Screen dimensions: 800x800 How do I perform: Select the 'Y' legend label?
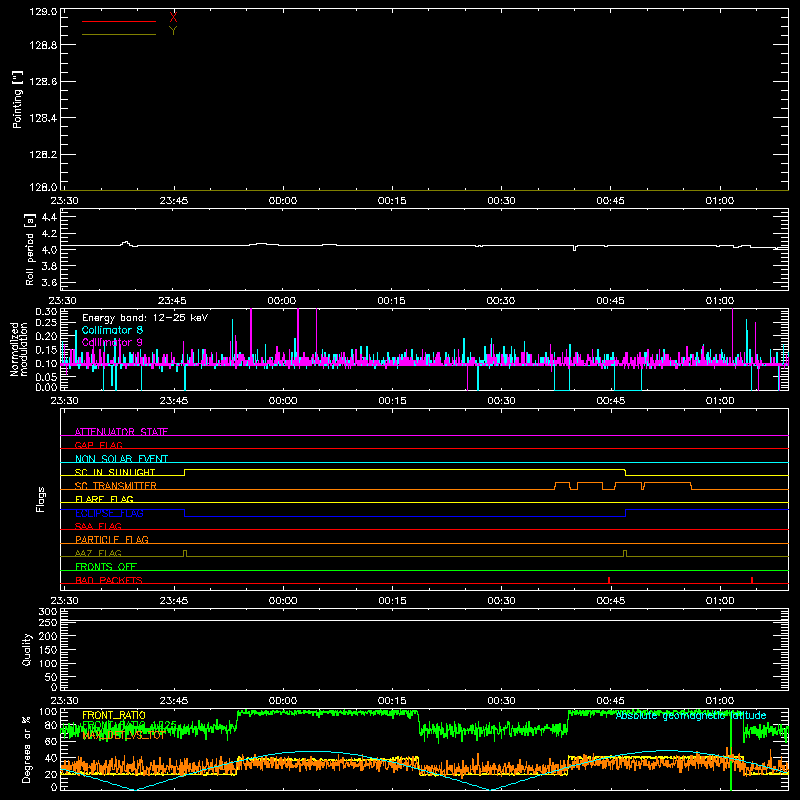point(173,31)
